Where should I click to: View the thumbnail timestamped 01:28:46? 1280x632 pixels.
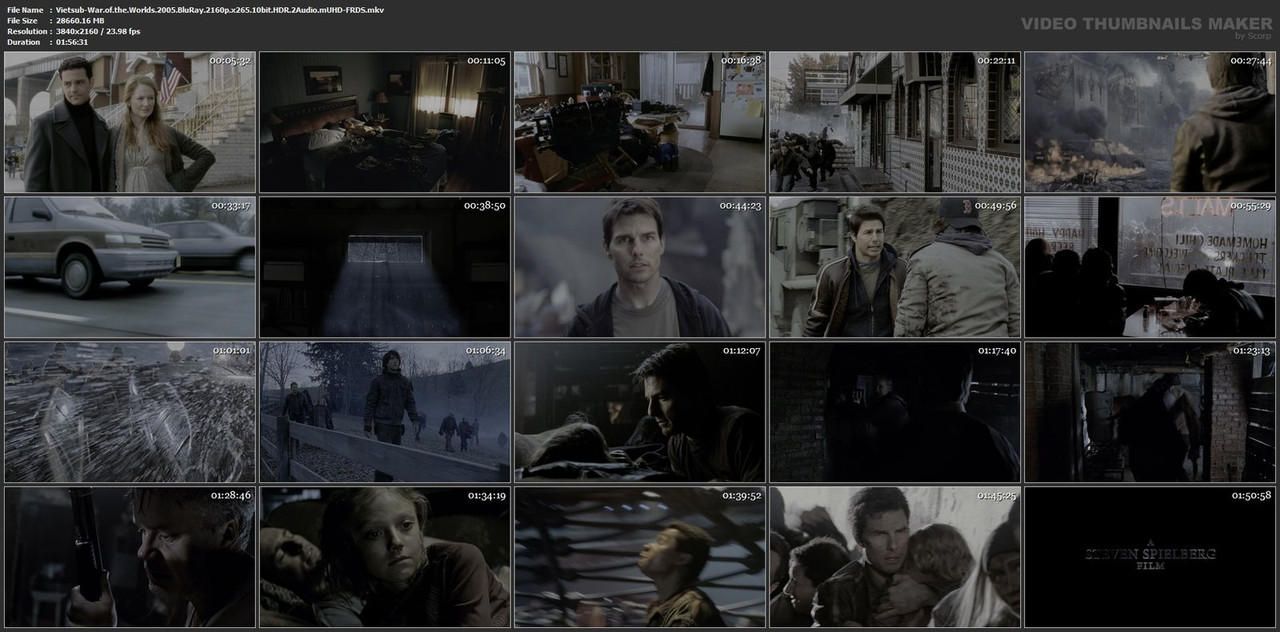[x=130, y=557]
